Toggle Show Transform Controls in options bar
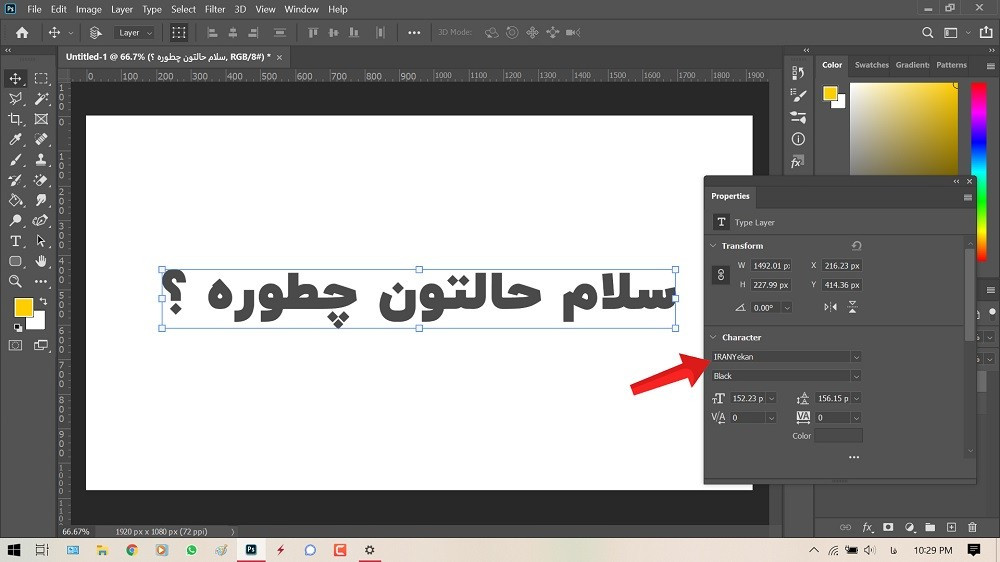Screen dimensions: 1000x562 179,33
